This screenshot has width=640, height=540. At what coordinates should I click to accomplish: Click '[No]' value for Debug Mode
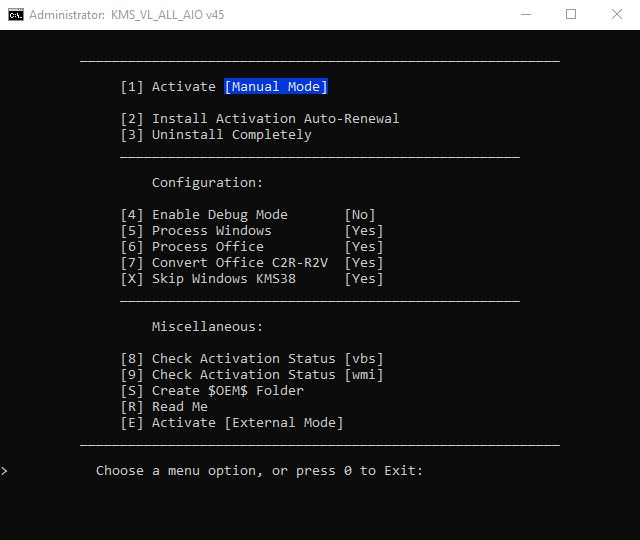click(x=360, y=215)
